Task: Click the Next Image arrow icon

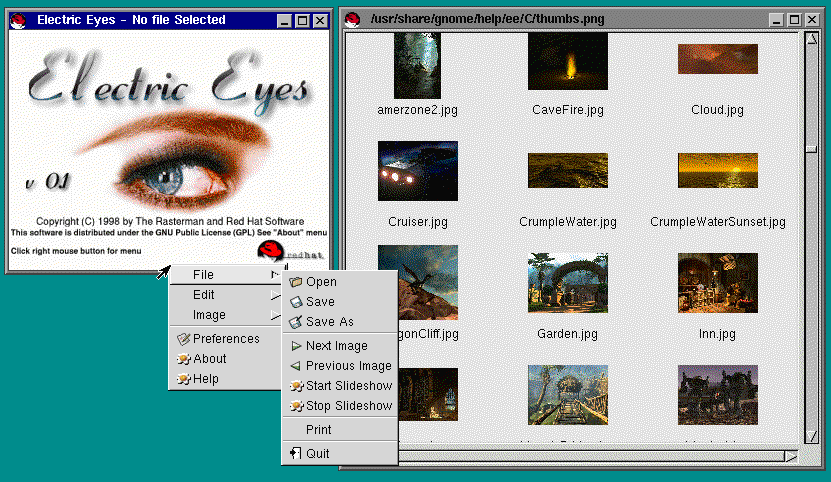Action: (296, 346)
